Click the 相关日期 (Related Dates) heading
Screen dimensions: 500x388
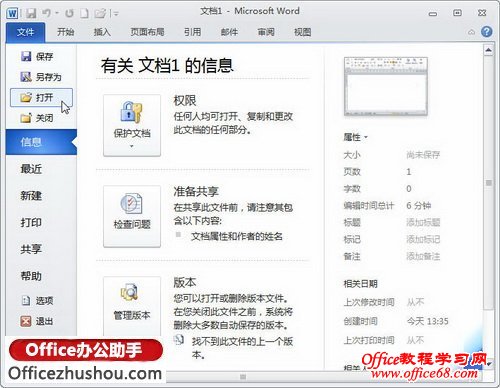point(360,284)
